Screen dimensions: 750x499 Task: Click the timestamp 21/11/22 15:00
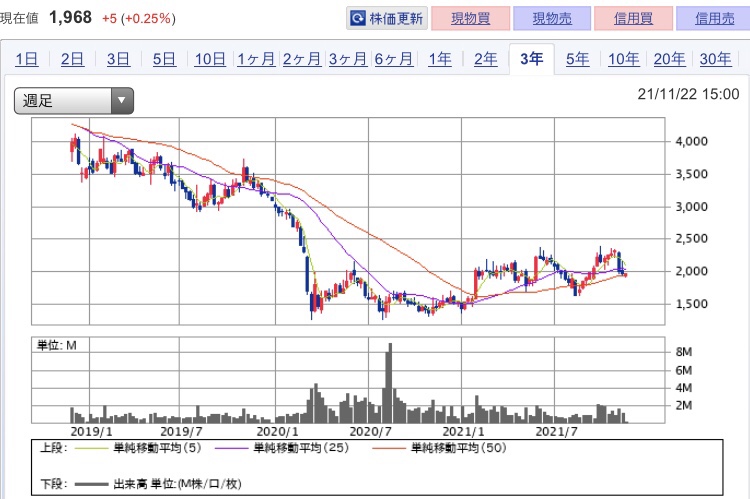(688, 94)
